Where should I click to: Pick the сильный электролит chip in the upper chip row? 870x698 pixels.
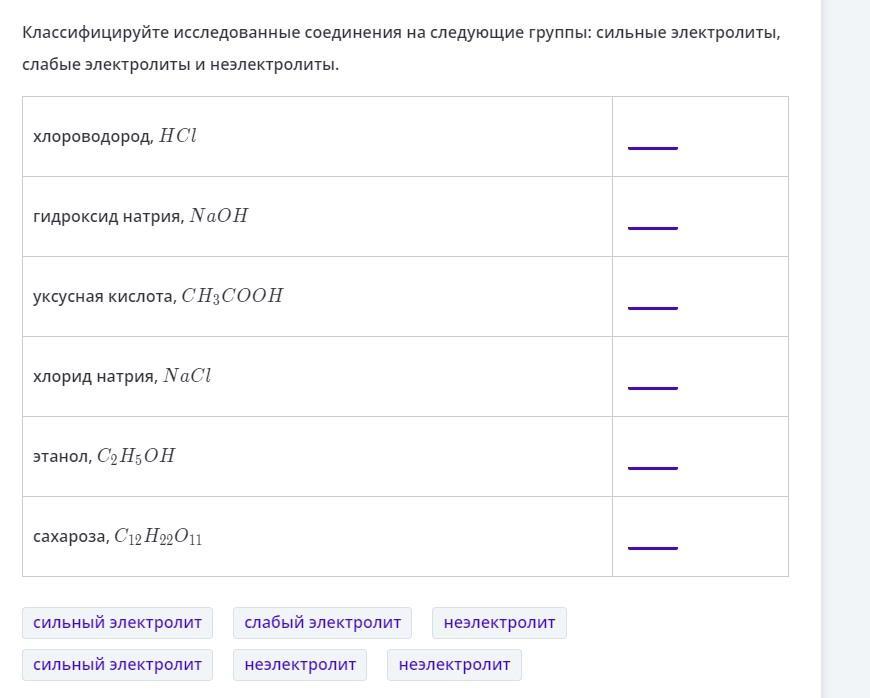[x=117, y=623]
